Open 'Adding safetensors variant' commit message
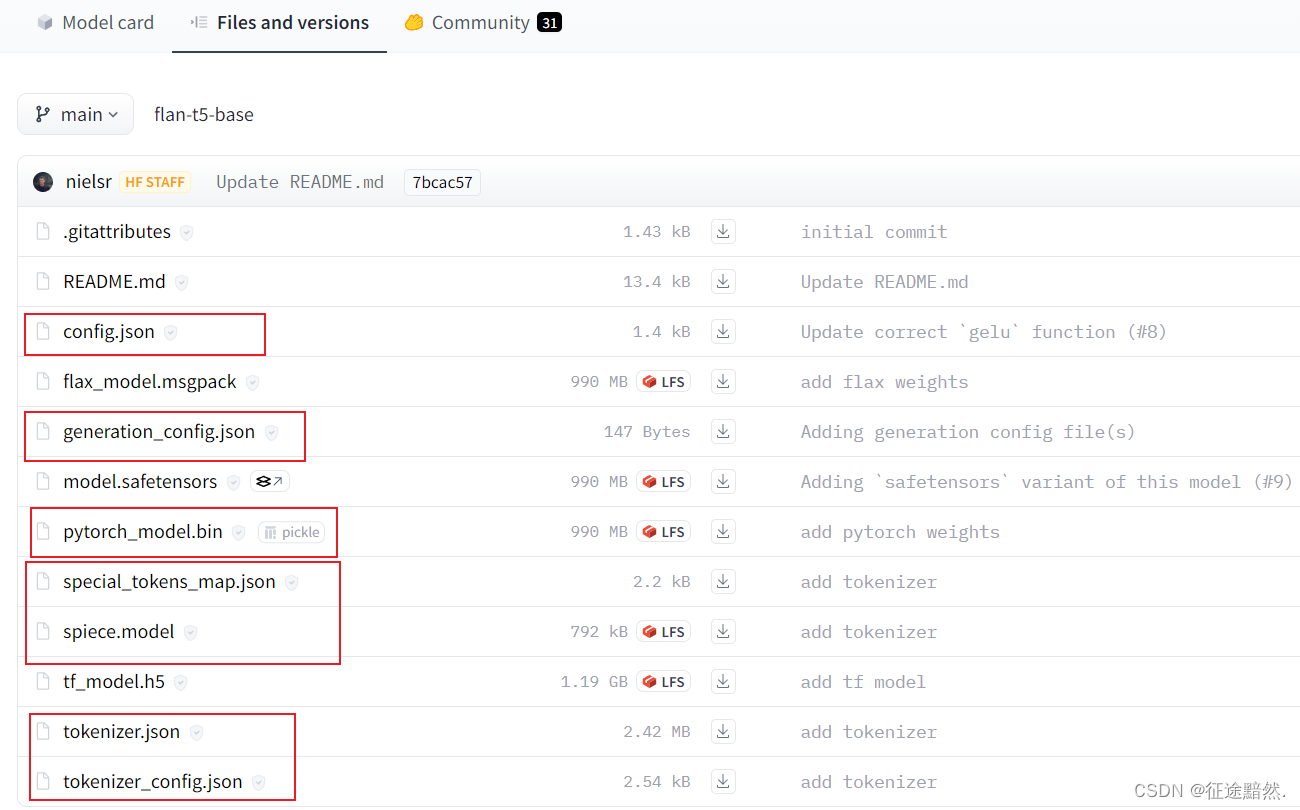1300x810 pixels. tap(1047, 482)
